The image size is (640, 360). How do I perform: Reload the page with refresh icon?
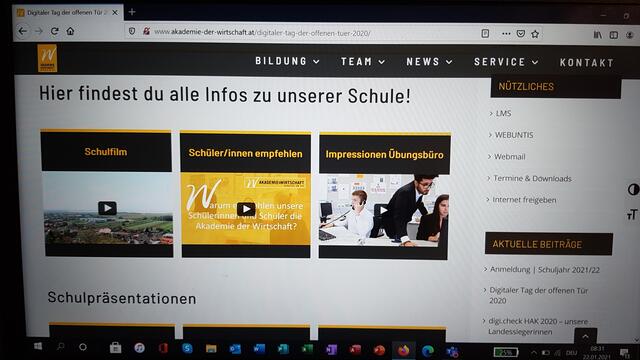[x=54, y=31]
